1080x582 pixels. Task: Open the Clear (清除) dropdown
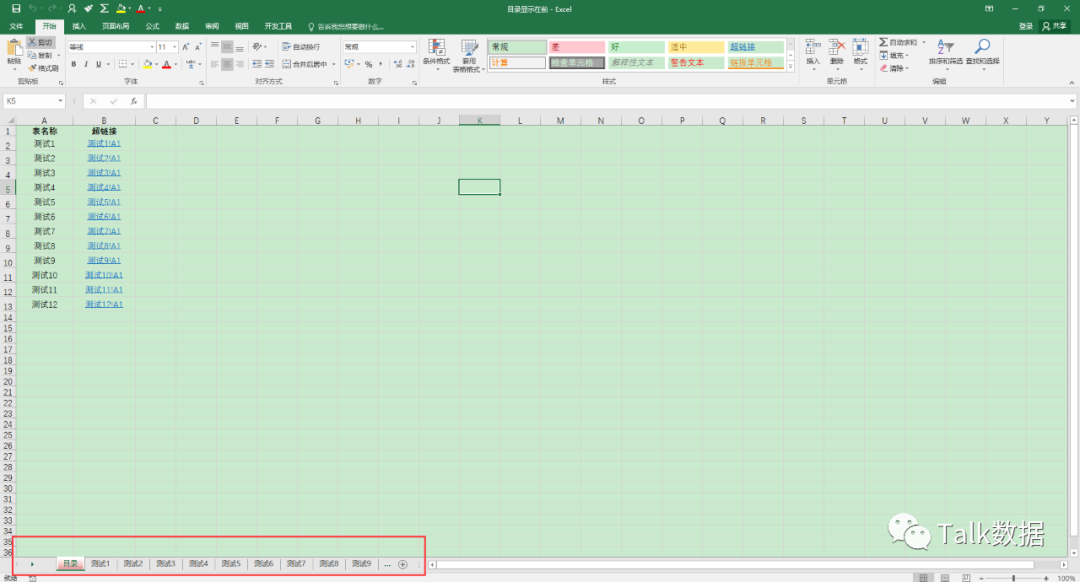click(895, 68)
